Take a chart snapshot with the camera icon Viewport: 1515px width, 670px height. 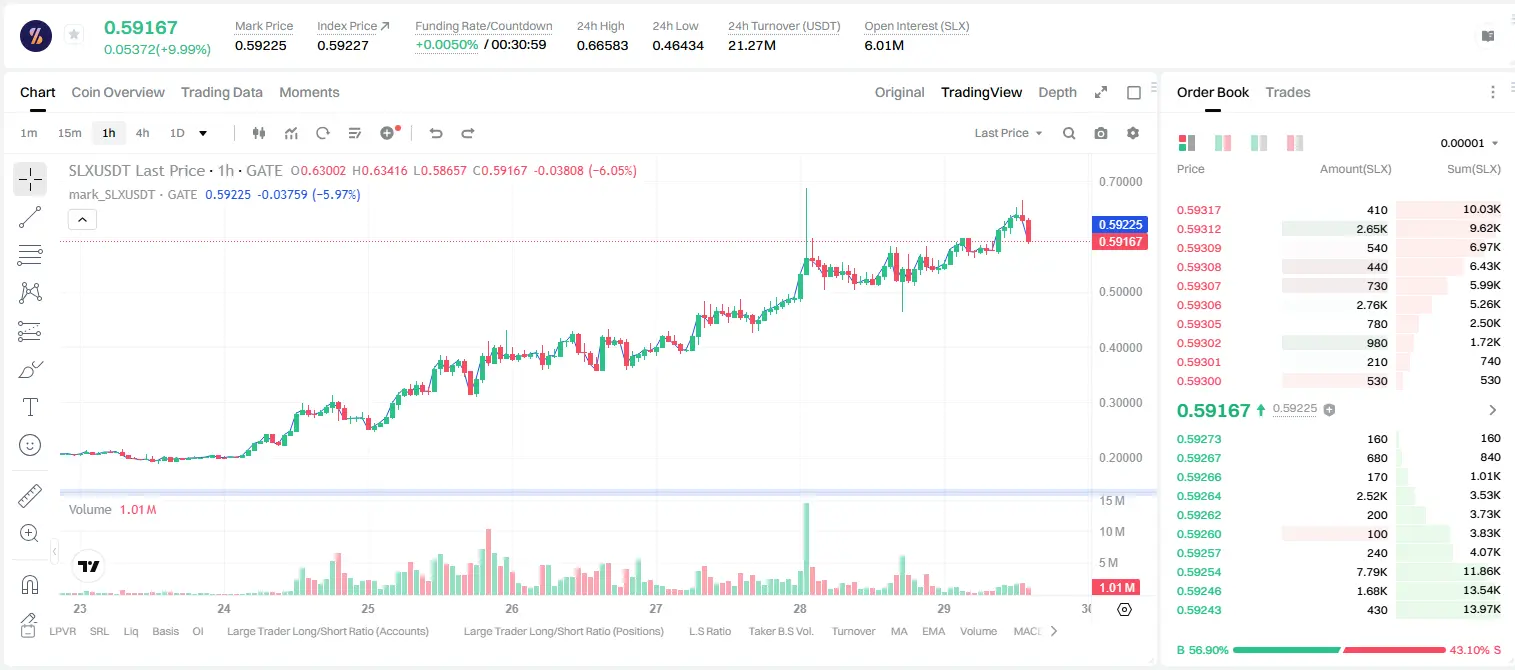[x=1101, y=133]
